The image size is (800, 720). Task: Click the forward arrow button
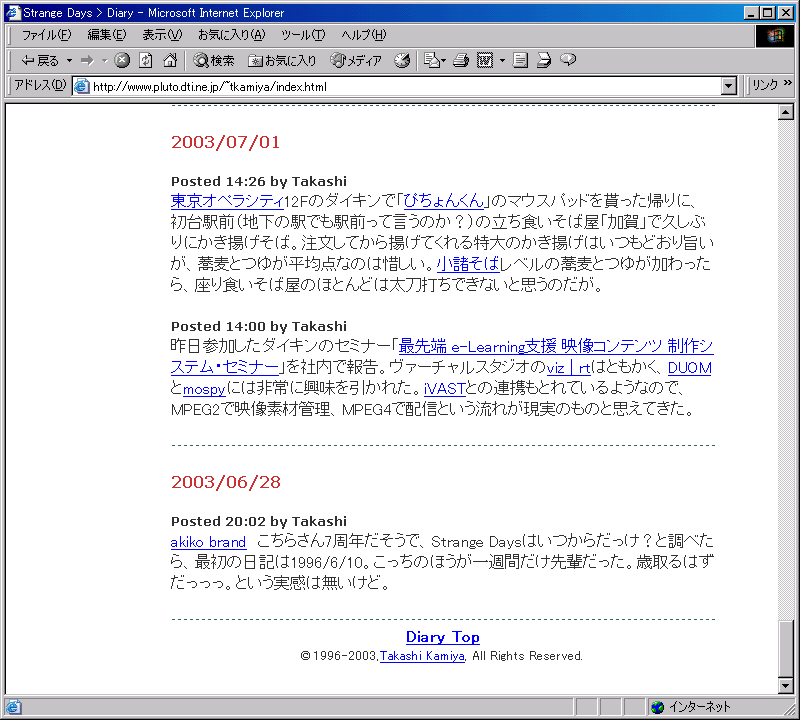coord(88,61)
